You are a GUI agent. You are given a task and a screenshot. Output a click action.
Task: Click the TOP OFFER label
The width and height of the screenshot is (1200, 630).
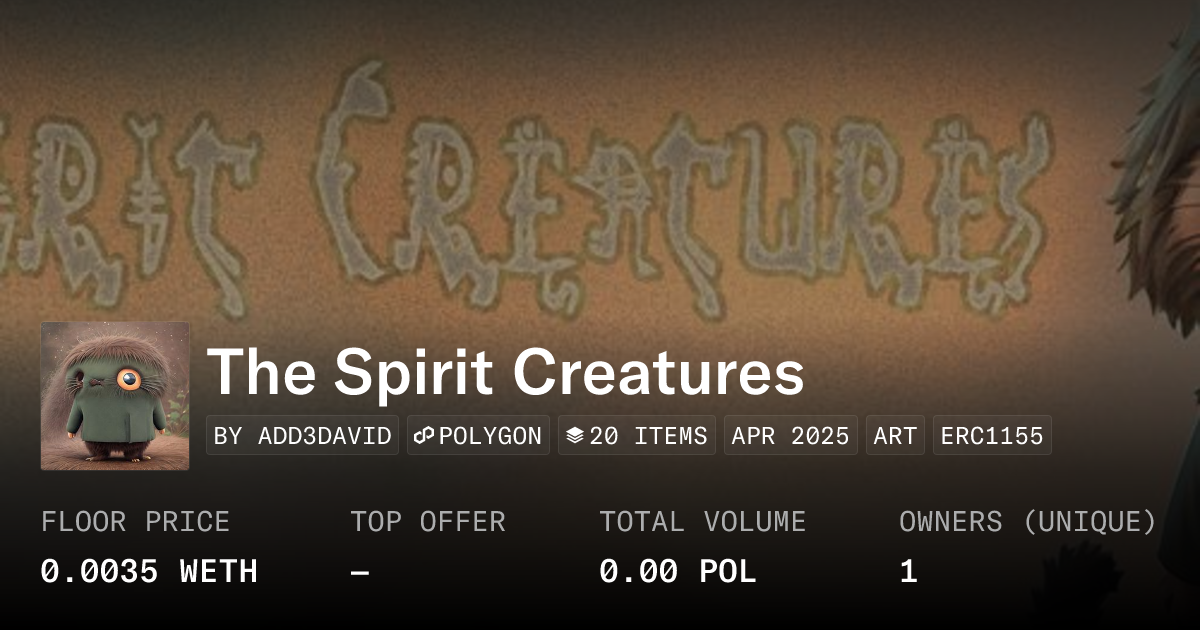428,522
